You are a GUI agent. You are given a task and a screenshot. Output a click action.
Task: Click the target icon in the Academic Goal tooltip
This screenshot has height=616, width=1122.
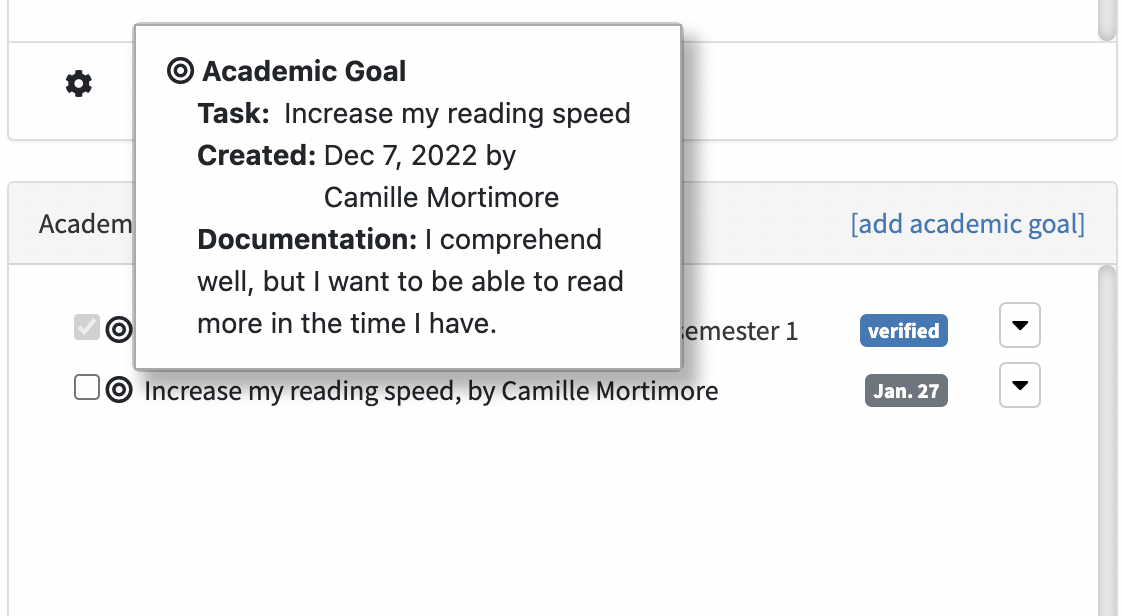click(x=181, y=71)
